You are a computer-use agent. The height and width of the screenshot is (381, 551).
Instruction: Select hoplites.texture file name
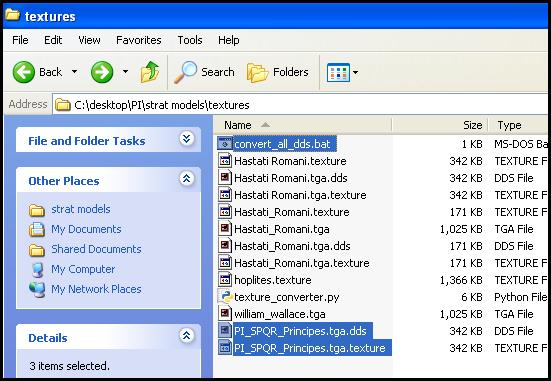pyautogui.click(x=273, y=280)
